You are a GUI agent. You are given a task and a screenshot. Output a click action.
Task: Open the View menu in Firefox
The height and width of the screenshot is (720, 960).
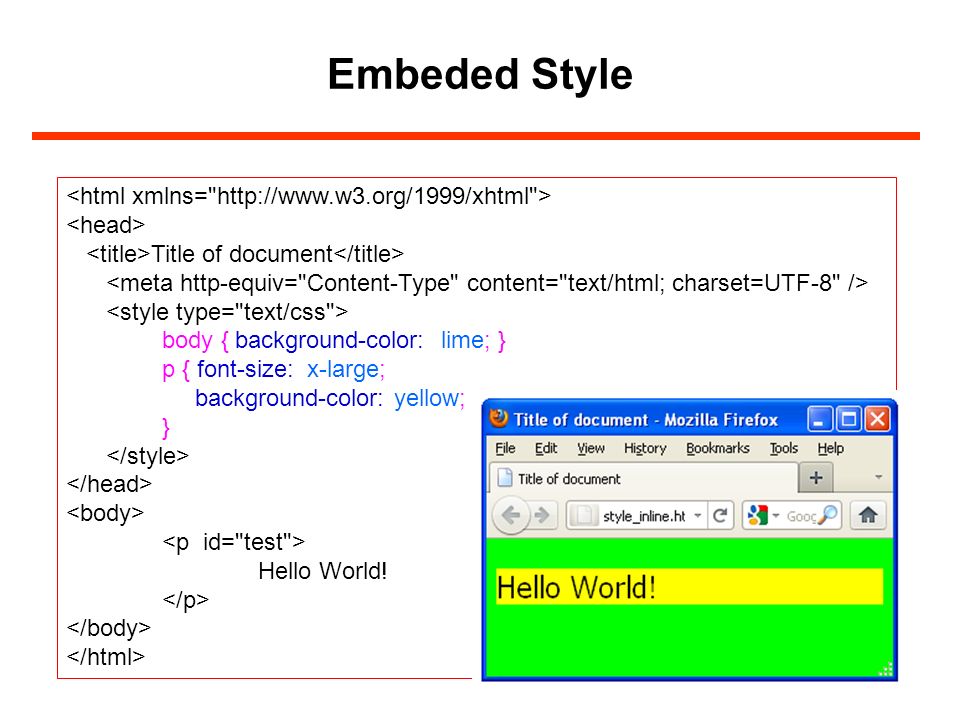[x=591, y=448]
